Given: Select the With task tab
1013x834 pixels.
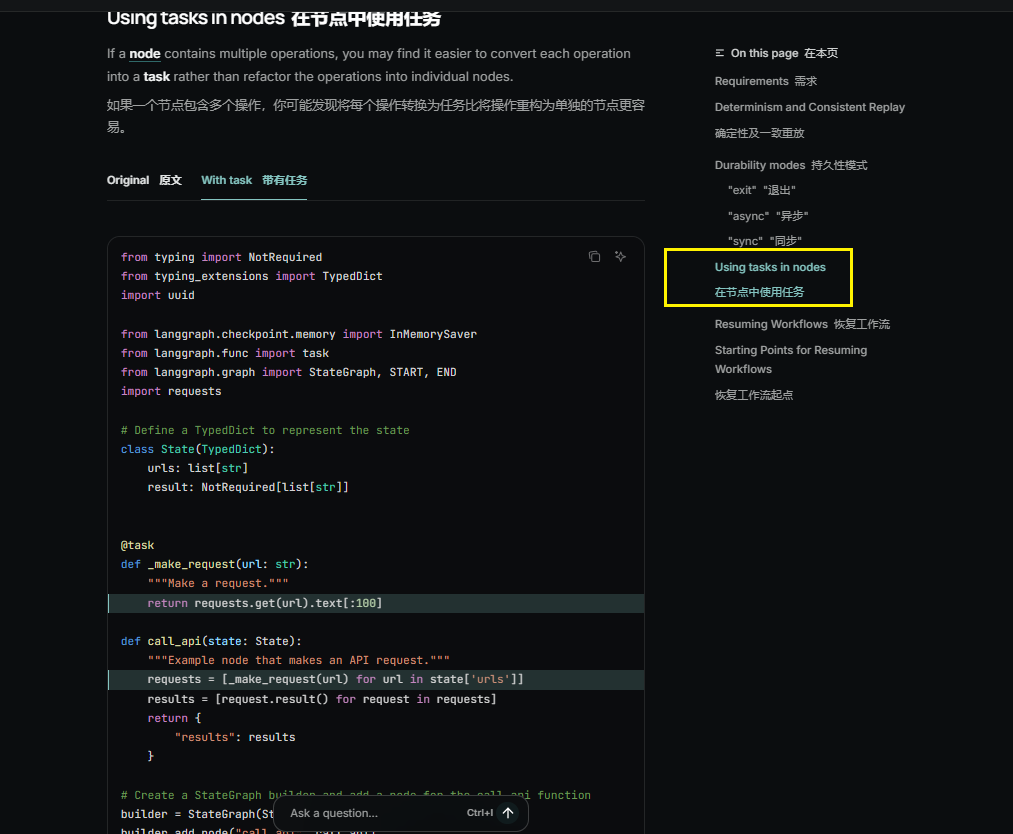Looking at the screenshot, I should [254, 180].
